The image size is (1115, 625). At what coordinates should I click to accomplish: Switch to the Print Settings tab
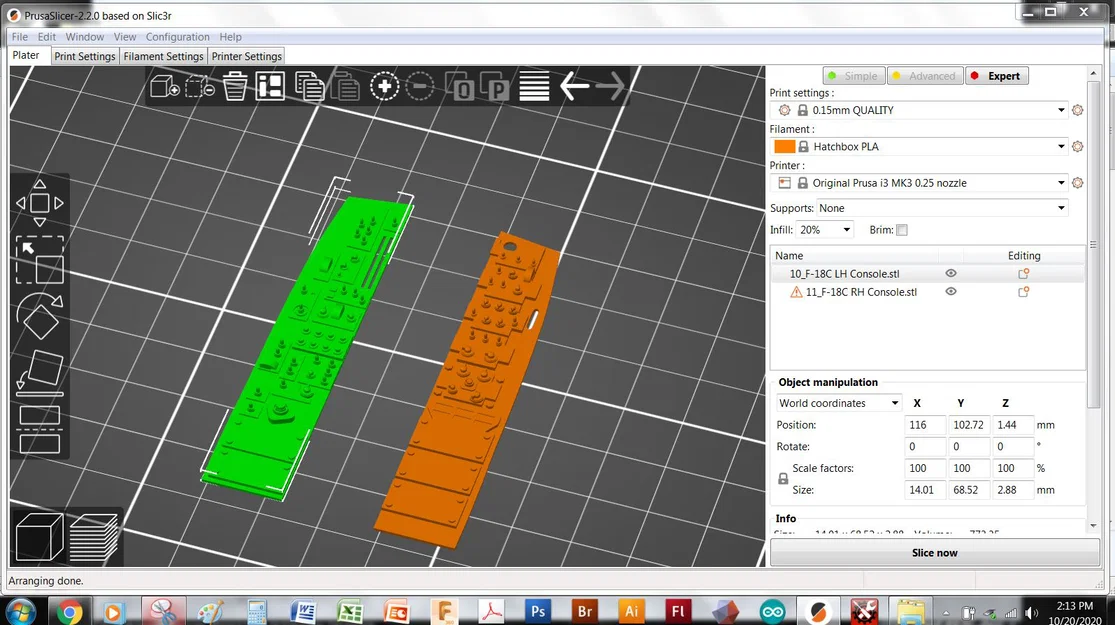click(x=85, y=56)
